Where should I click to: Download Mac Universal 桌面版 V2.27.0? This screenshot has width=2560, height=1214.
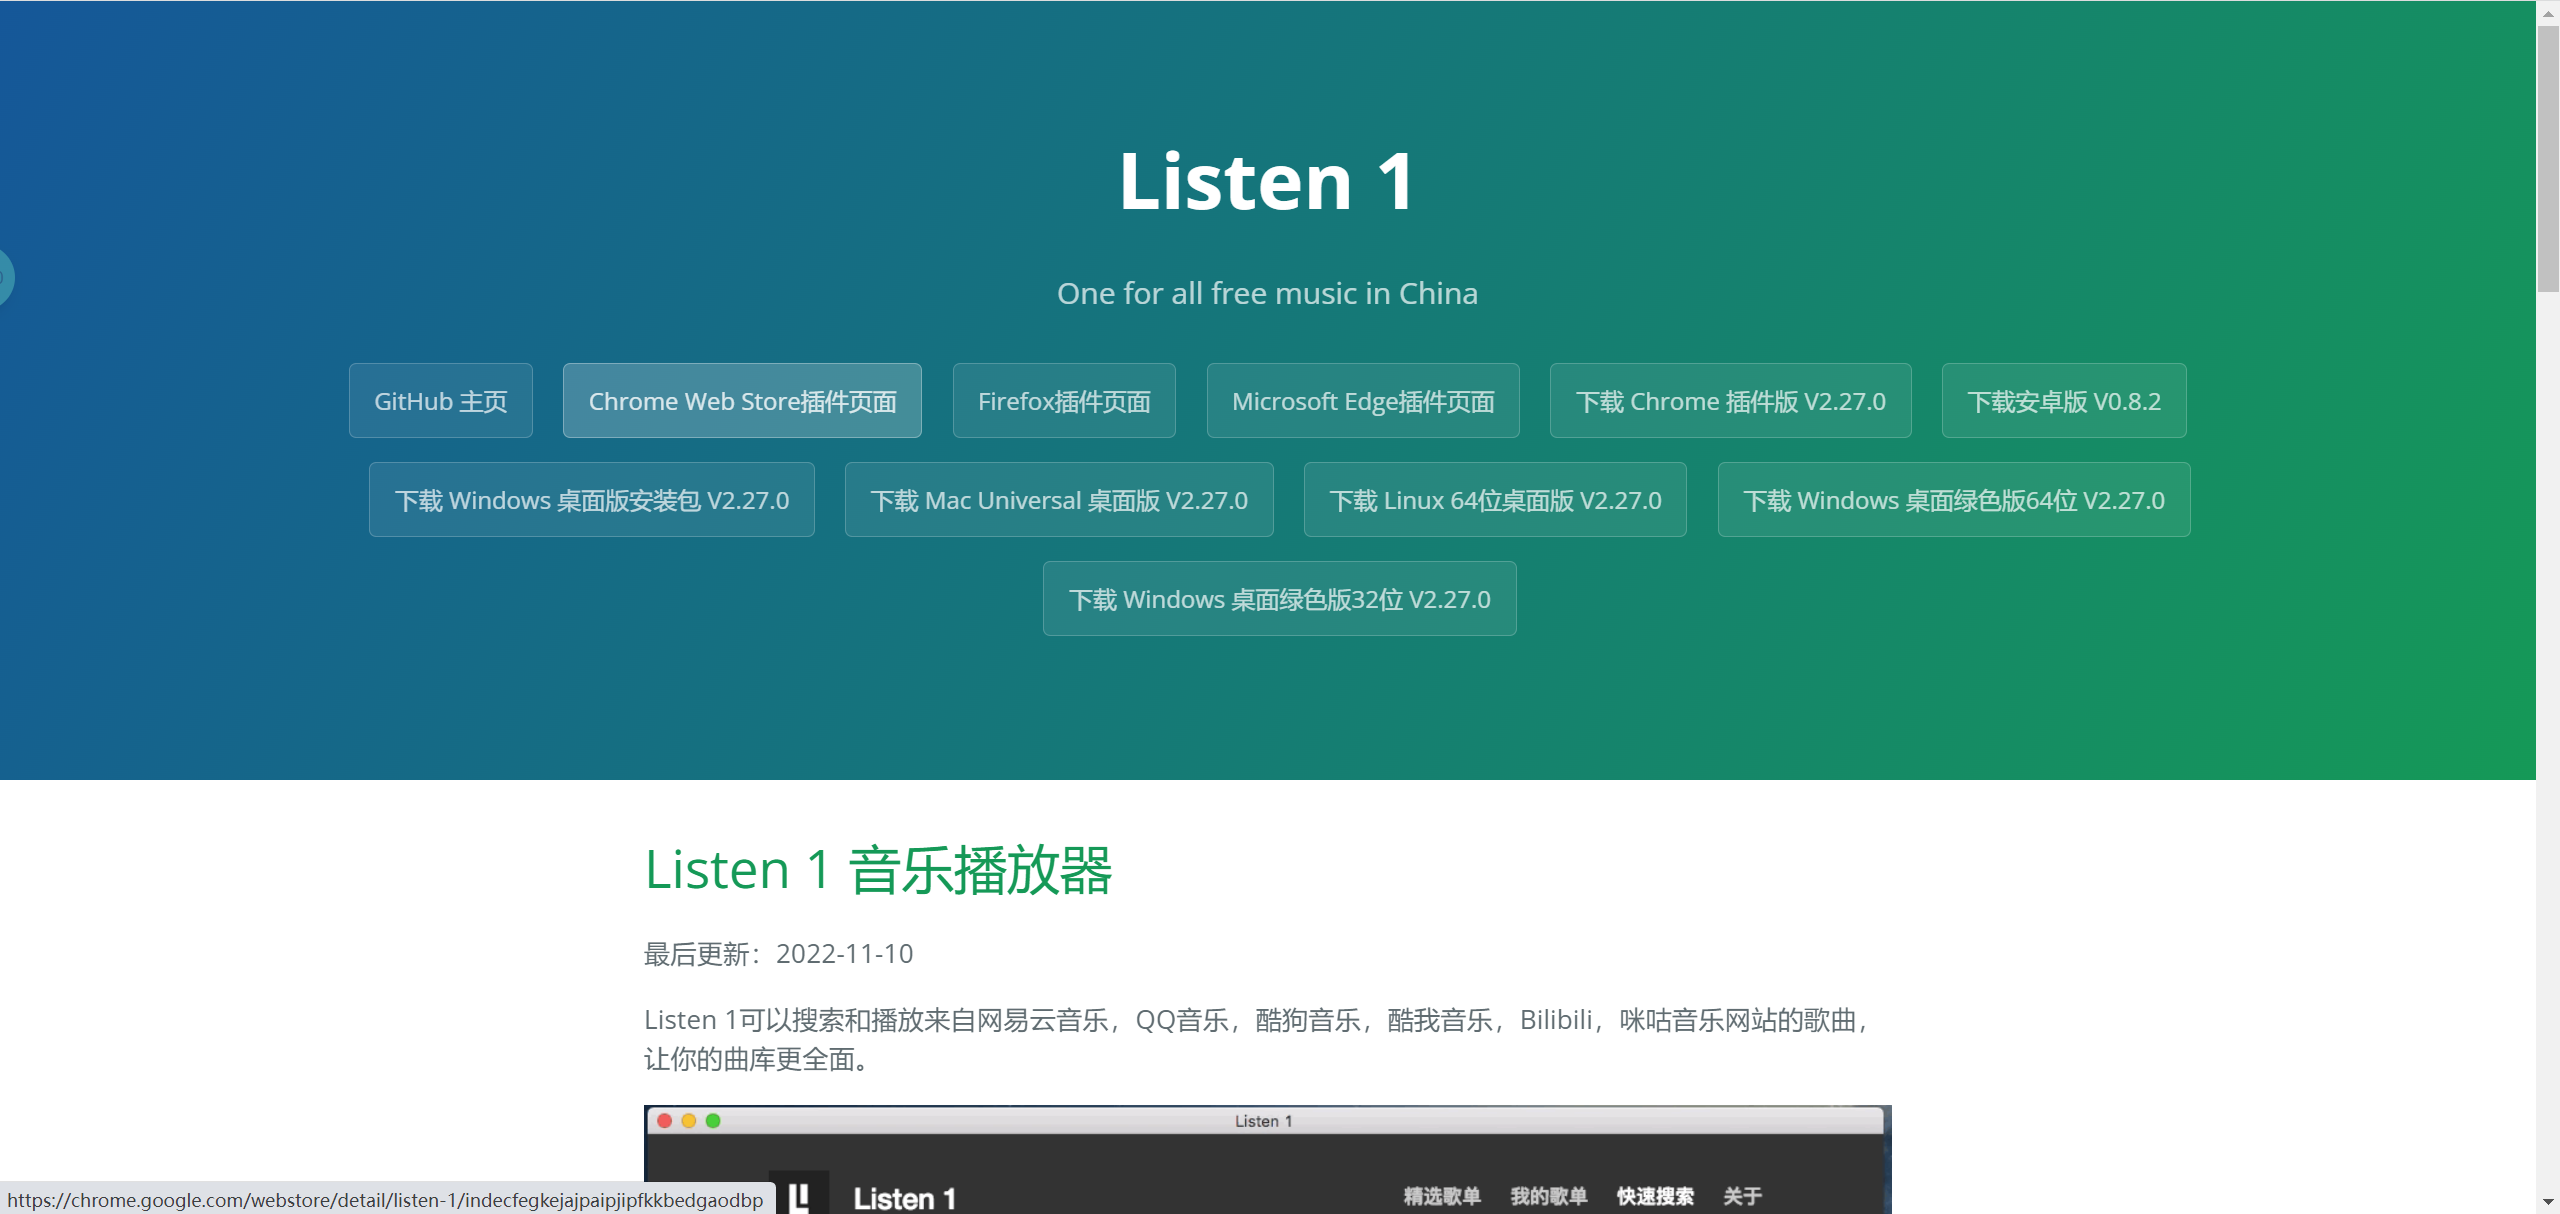click(1058, 500)
